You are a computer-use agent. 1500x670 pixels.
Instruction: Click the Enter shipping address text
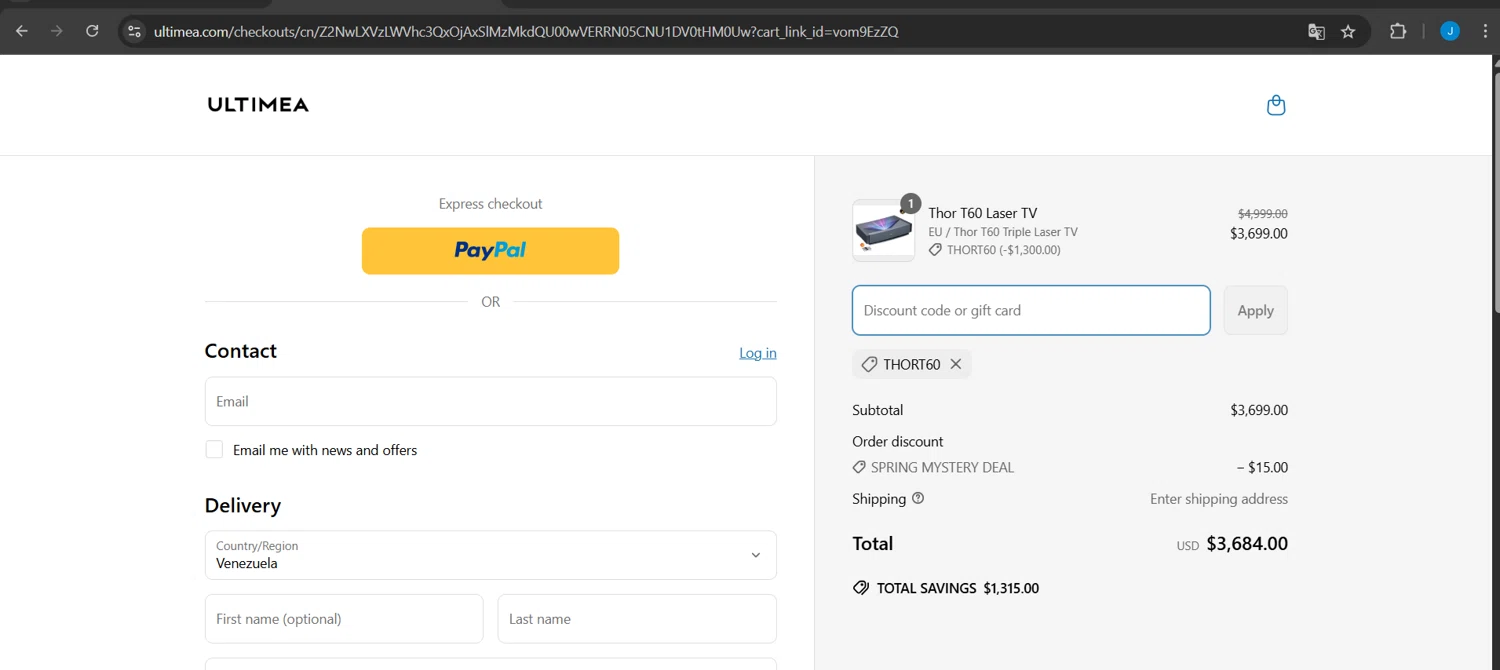1219,498
